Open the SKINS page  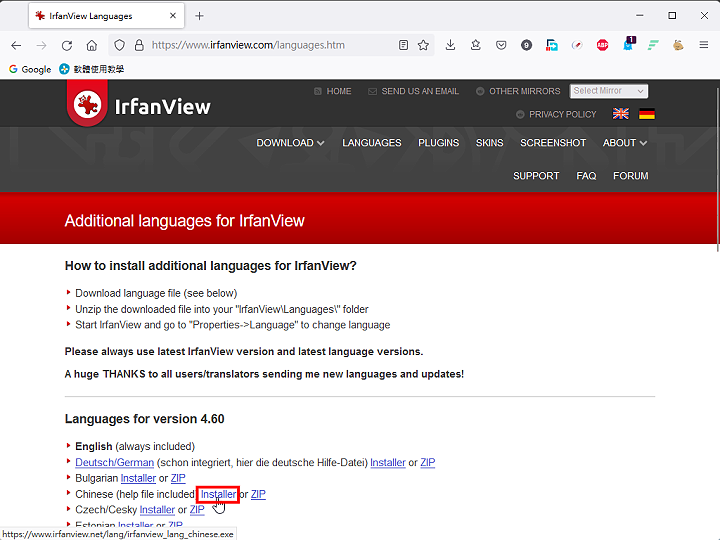489,143
